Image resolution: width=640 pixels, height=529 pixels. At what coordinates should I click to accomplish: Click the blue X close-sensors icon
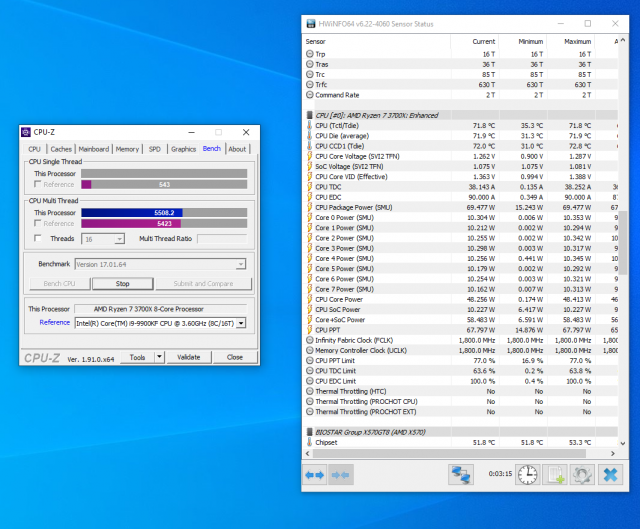[x=608, y=474]
